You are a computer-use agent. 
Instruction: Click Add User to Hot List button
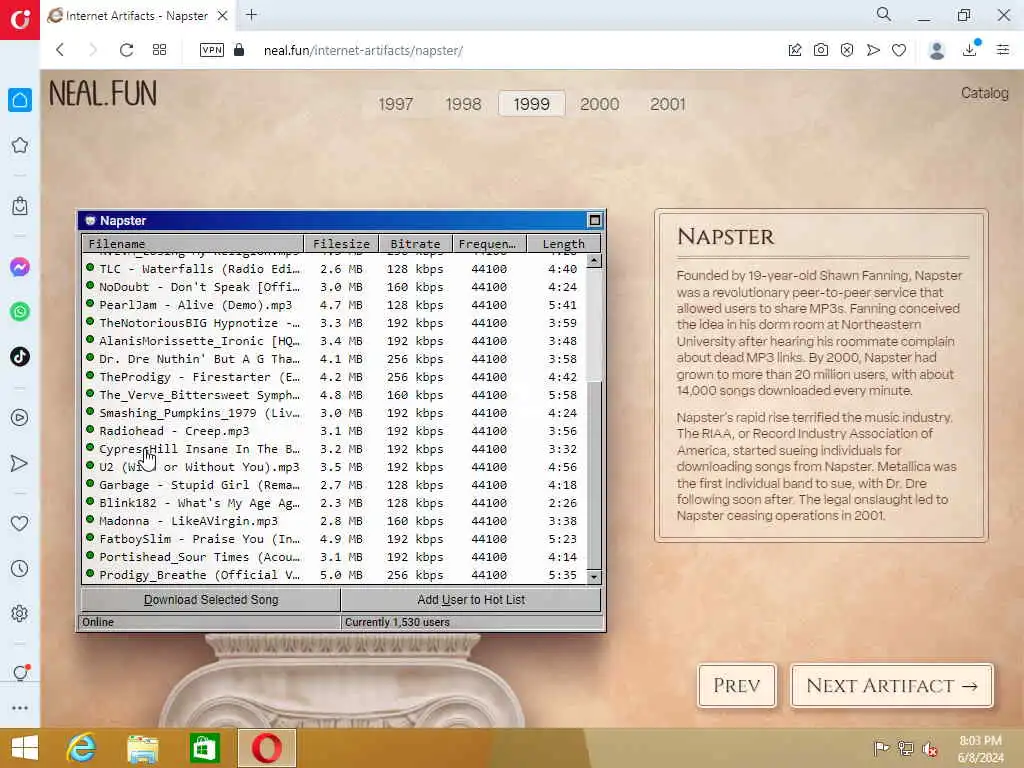coord(471,600)
